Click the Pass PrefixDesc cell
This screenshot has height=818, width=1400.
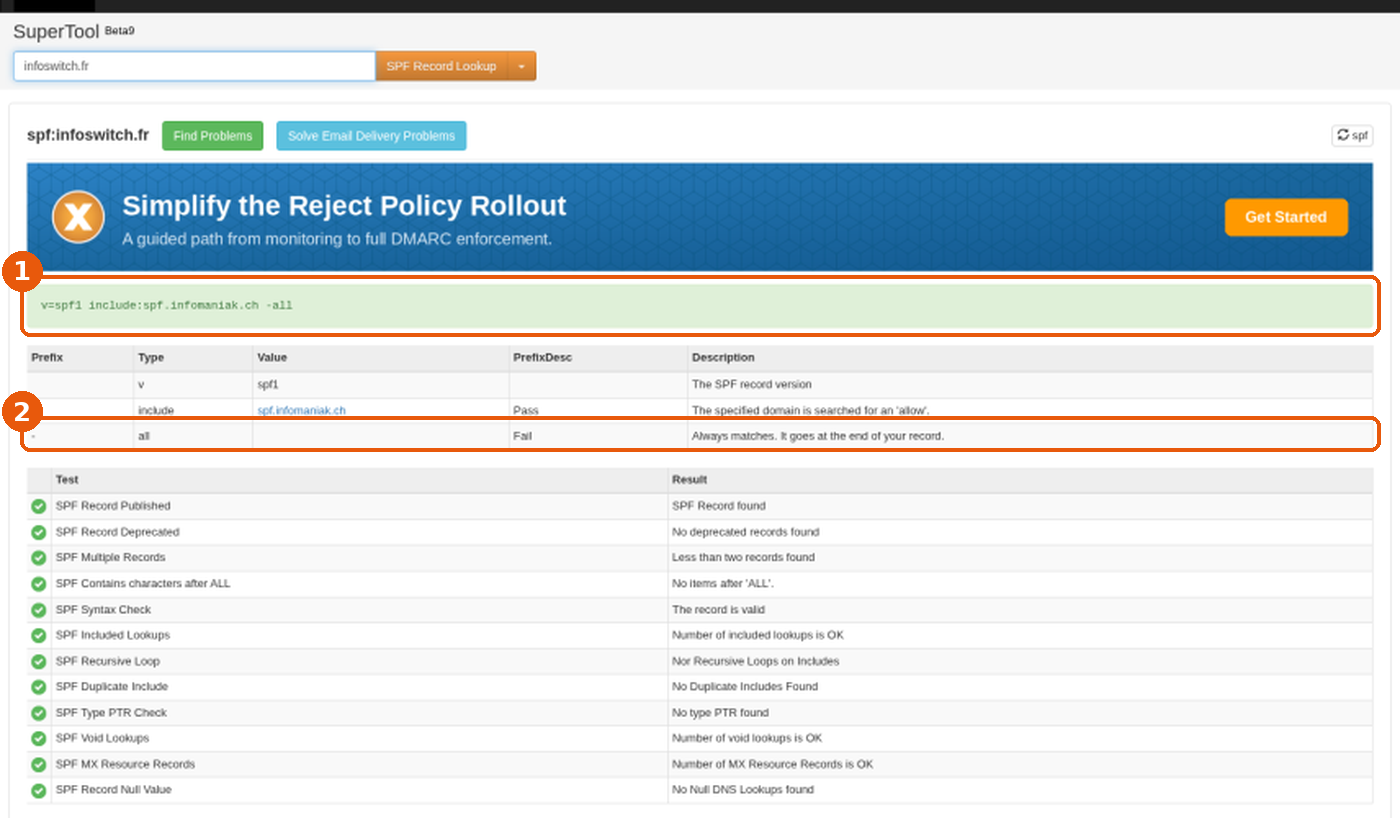598,410
